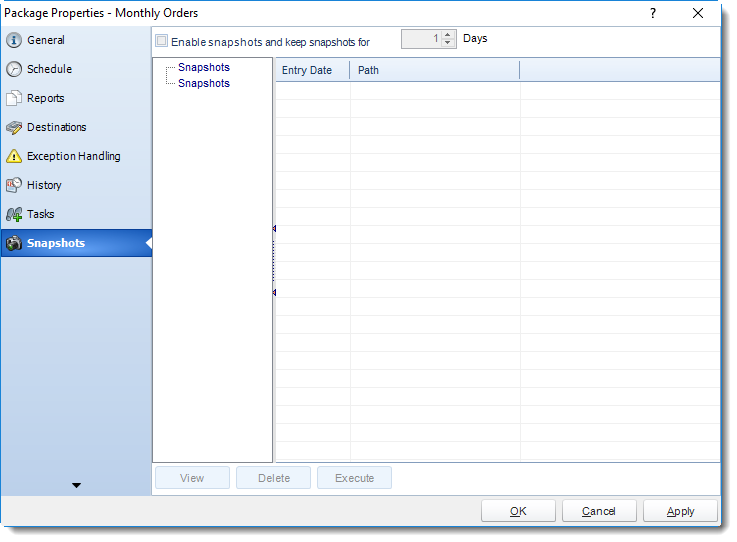Click the Delete button
Viewport: 737px width, 542px height.
pyautogui.click(x=274, y=478)
